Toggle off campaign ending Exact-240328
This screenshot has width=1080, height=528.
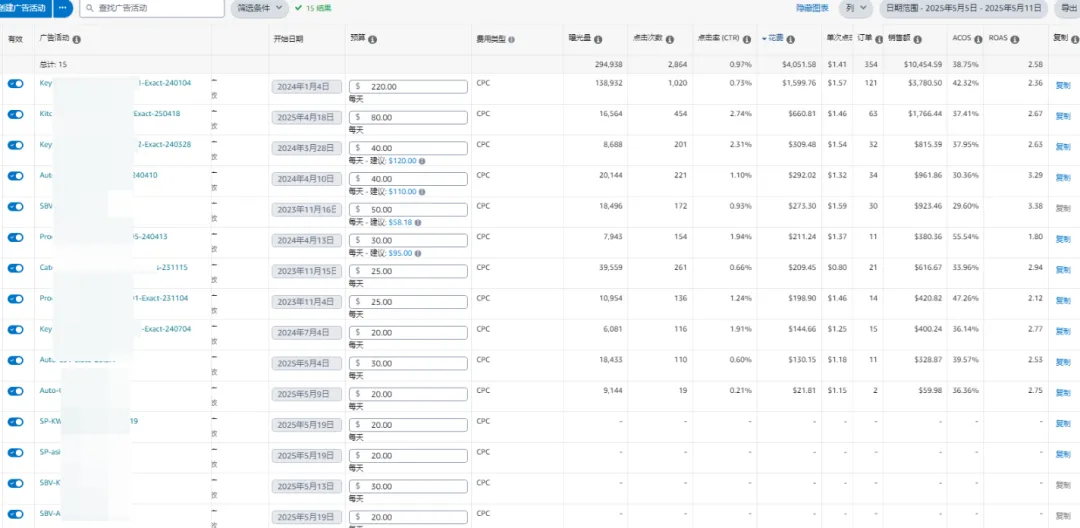coord(16,145)
